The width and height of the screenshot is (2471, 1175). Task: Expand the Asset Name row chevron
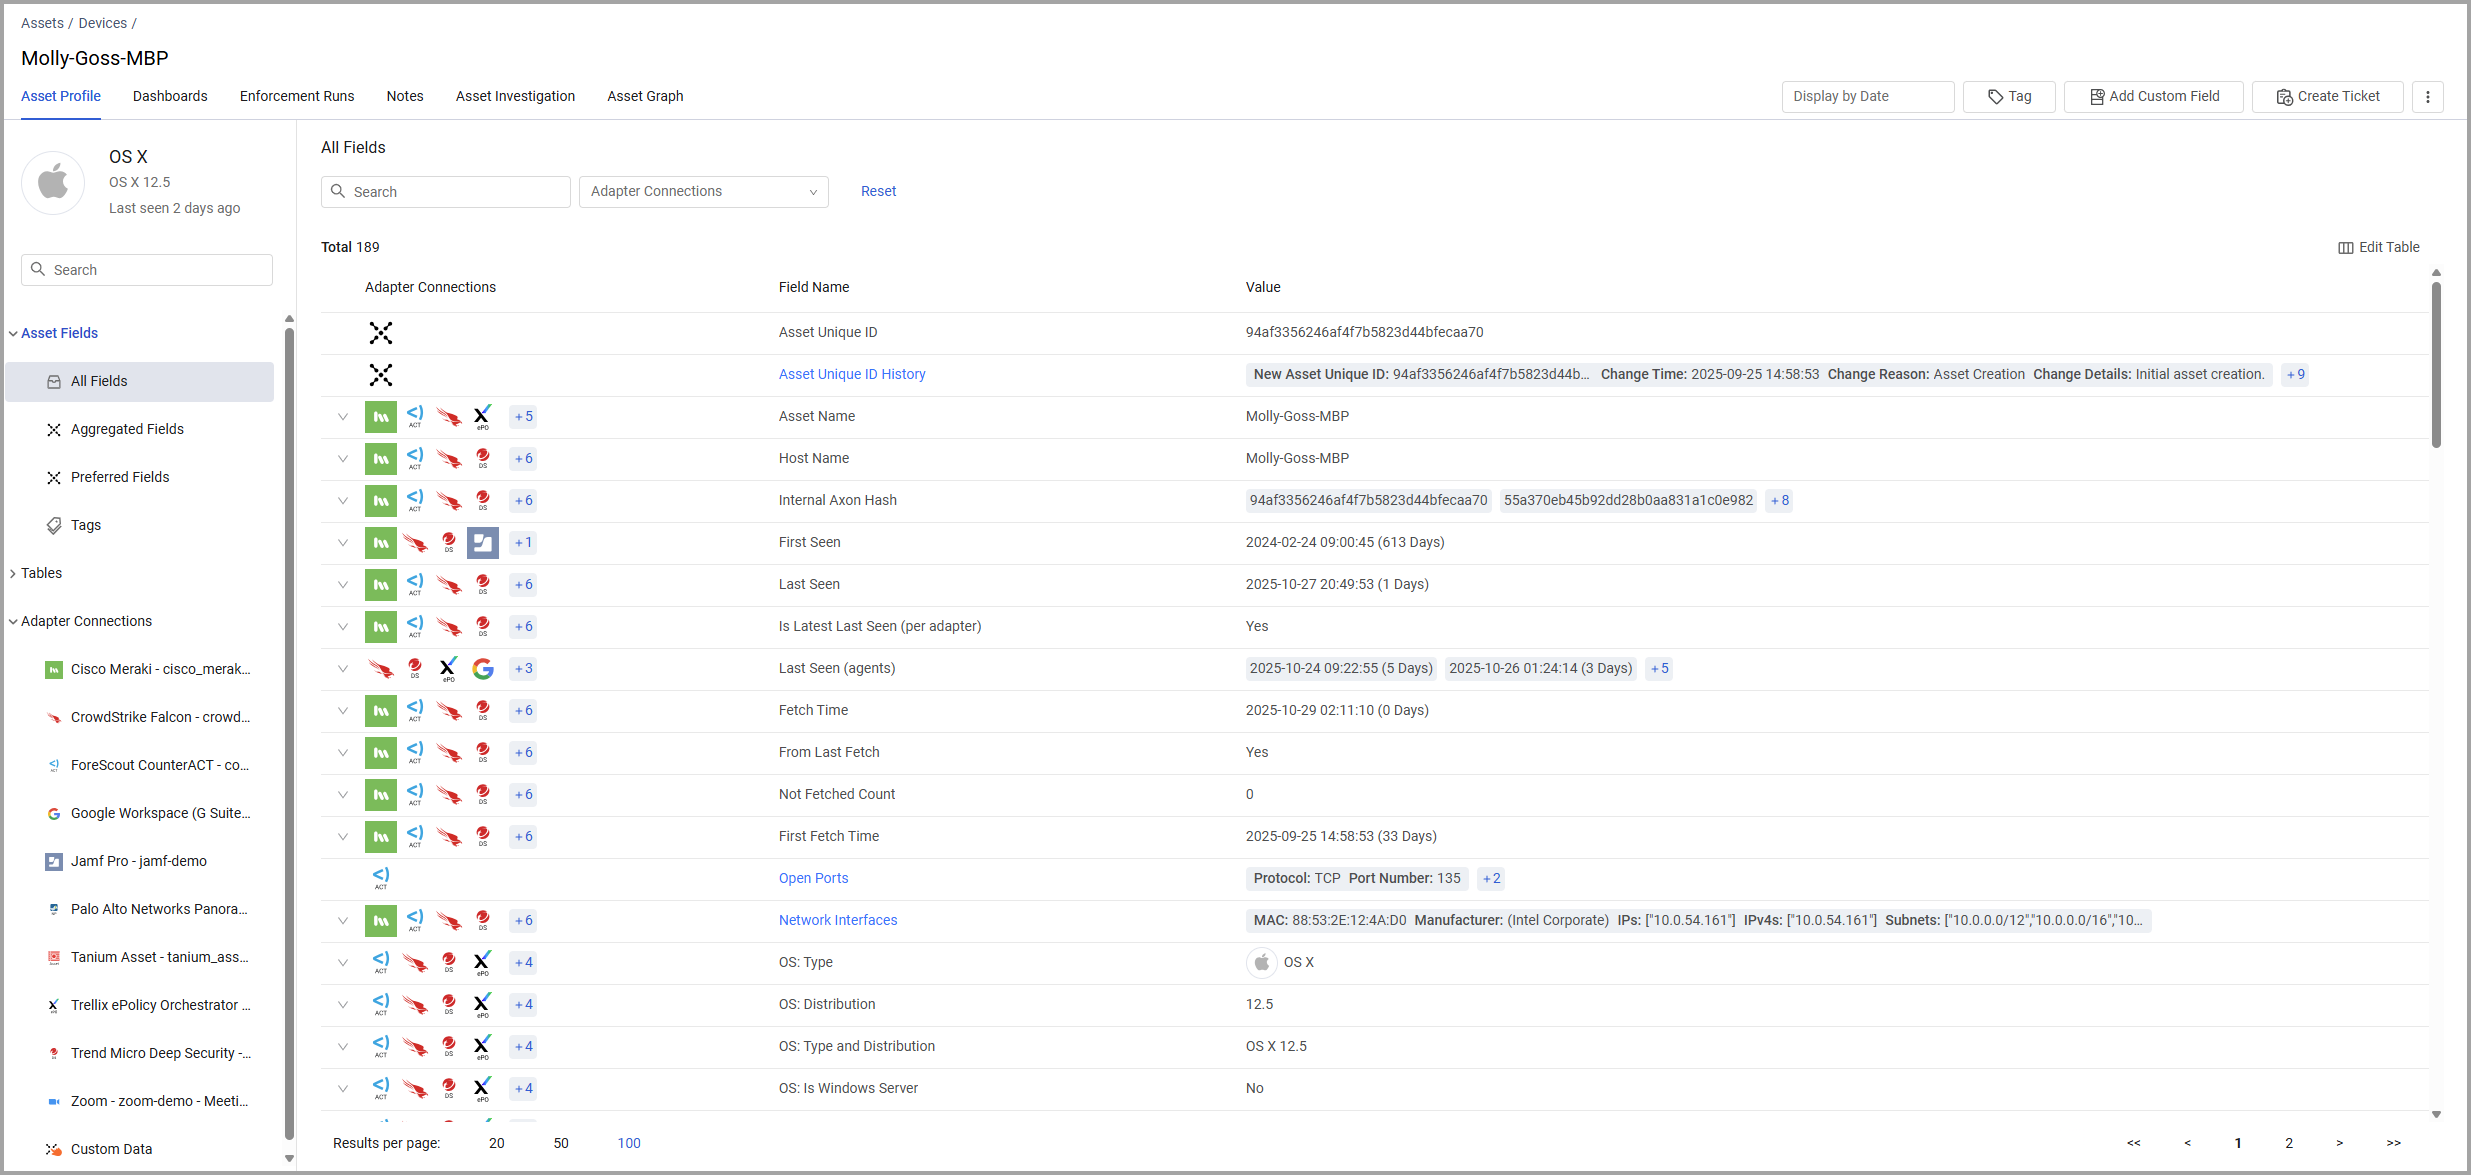pos(343,417)
